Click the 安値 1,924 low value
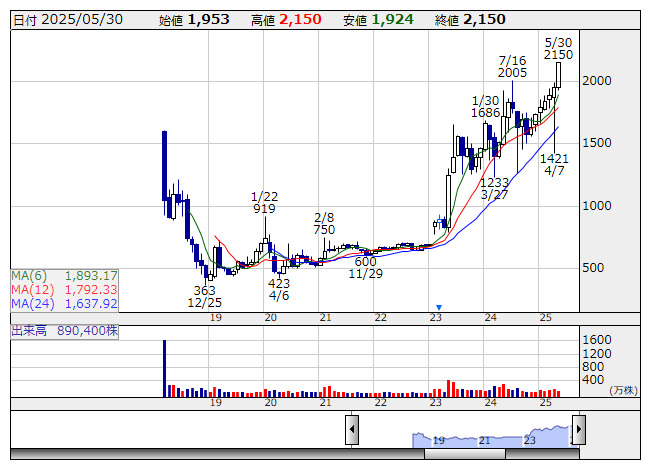This screenshot has height=470, width=653. [378, 20]
